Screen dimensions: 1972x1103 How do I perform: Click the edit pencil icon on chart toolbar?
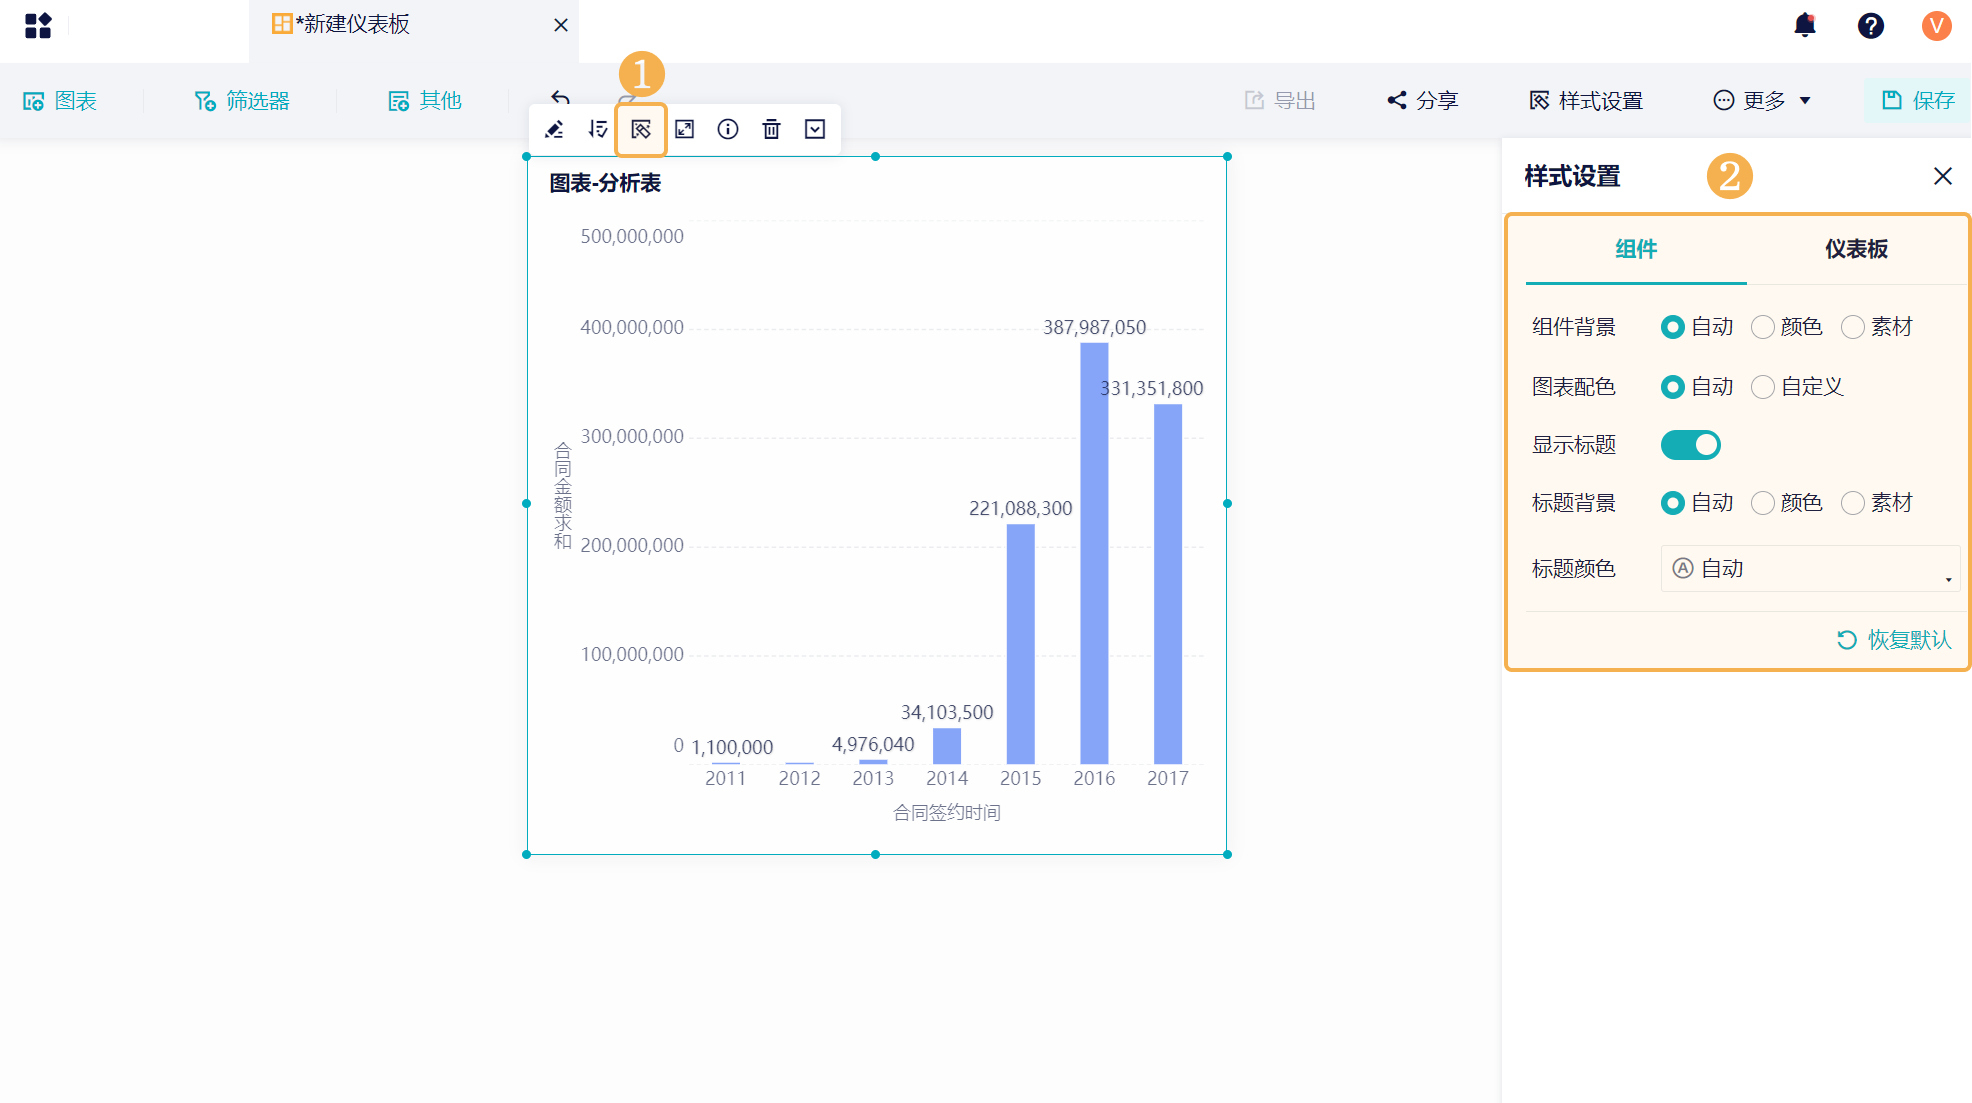click(x=554, y=129)
